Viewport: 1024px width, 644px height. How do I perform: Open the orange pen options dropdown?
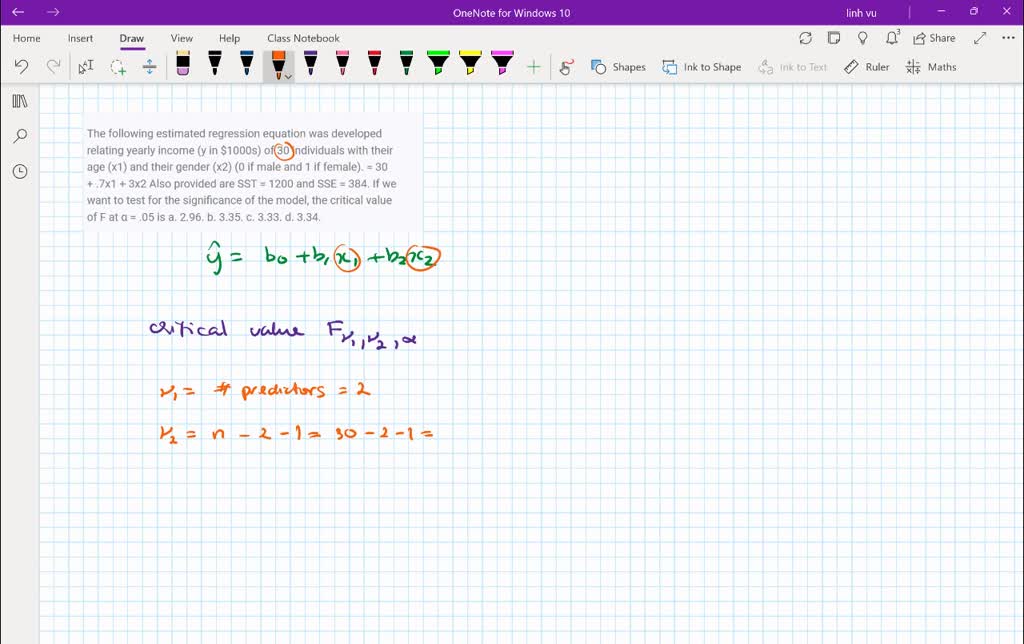288,74
